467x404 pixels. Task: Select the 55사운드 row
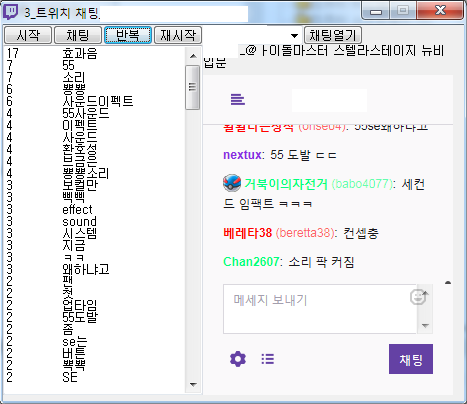tap(94, 113)
